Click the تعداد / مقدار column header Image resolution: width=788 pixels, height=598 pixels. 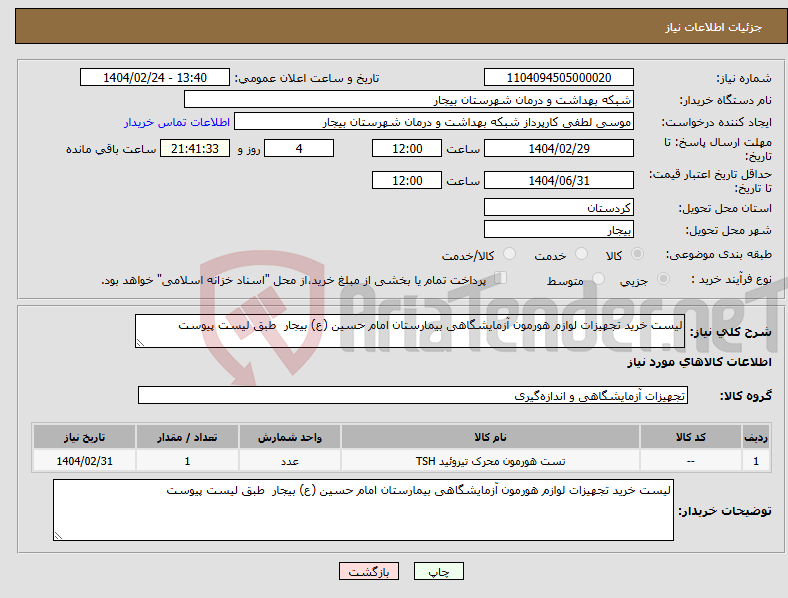187,437
